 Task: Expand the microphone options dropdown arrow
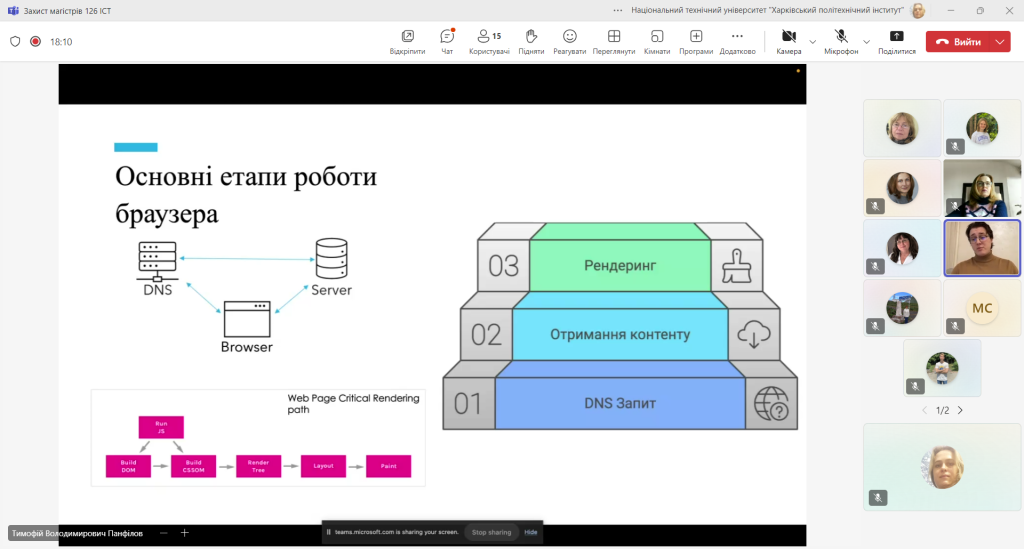click(867, 42)
